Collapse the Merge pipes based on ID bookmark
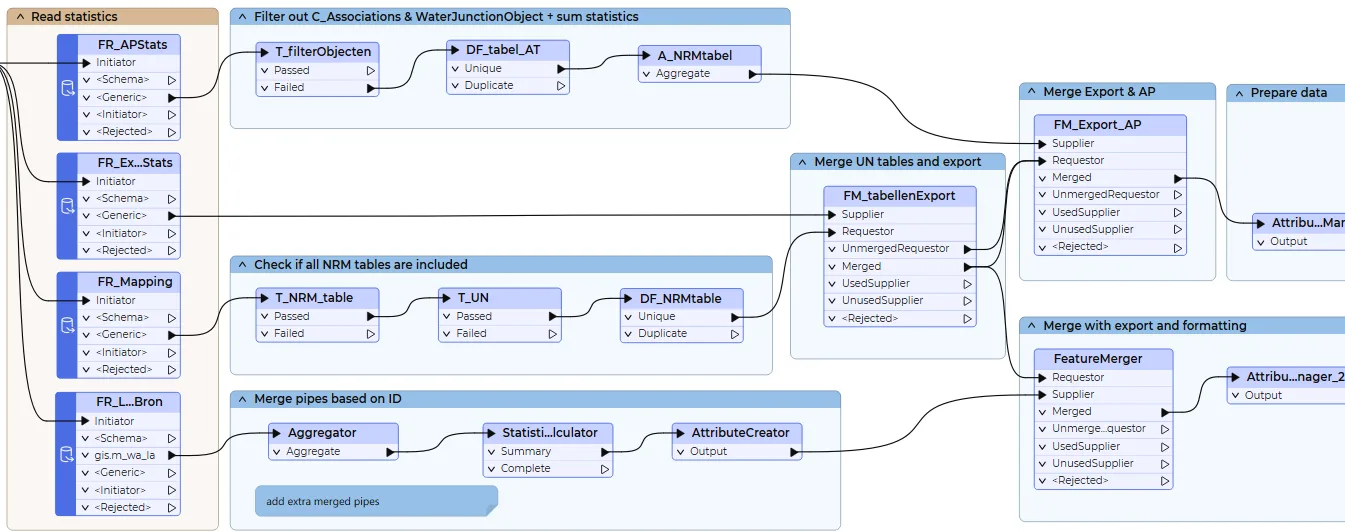Image resolution: width=1345 pixels, height=532 pixels. (243, 399)
